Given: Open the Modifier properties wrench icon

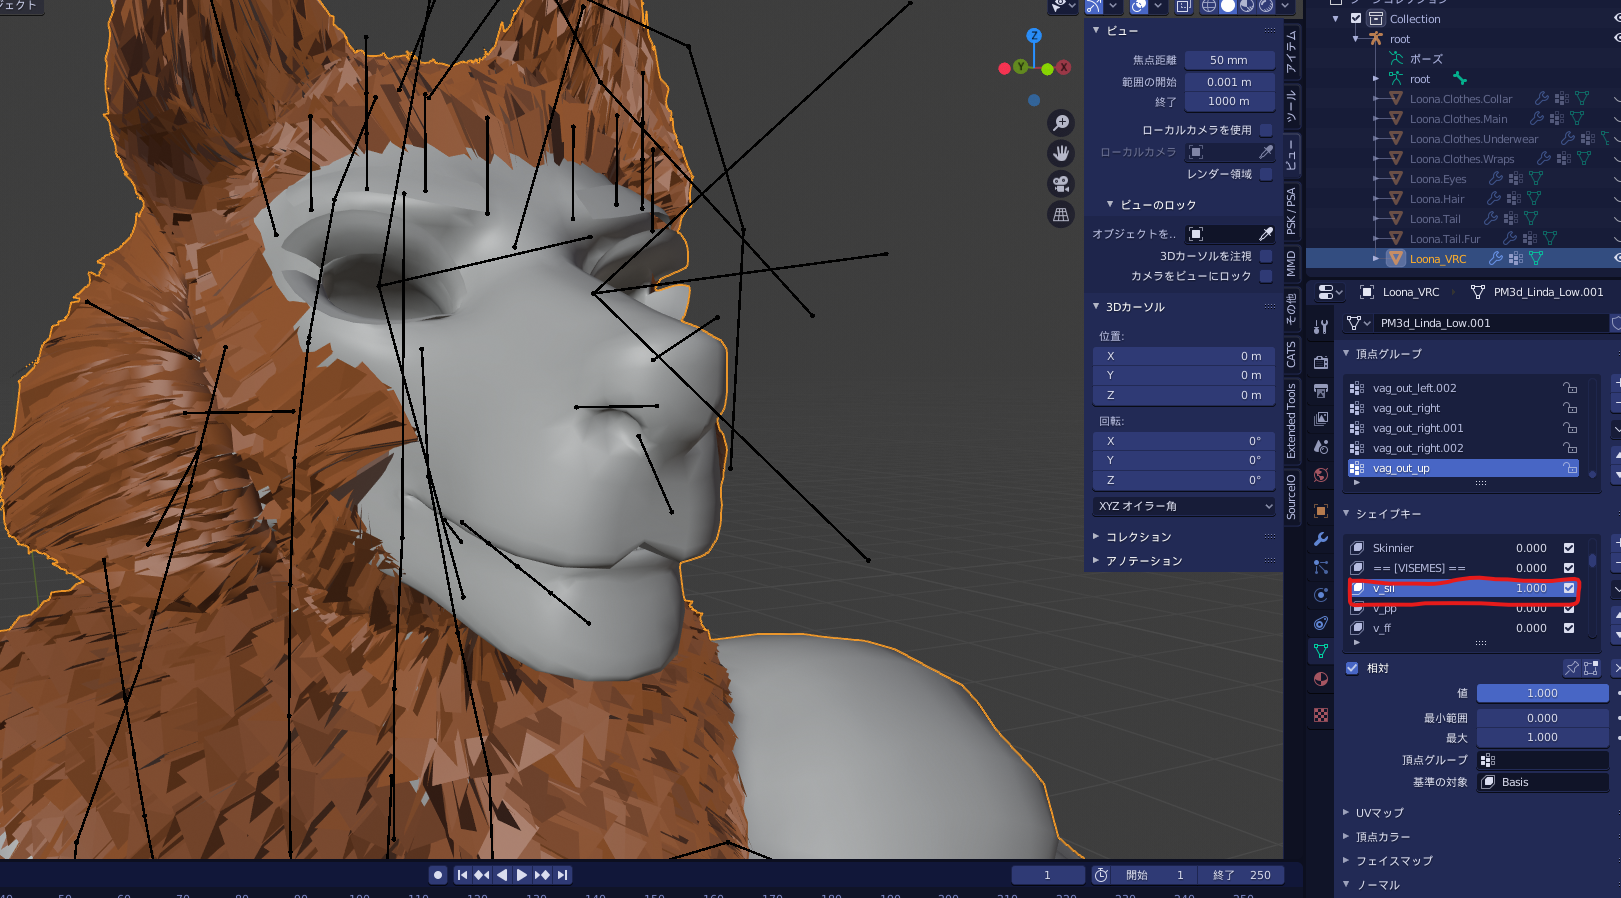Looking at the screenshot, I should (1321, 539).
